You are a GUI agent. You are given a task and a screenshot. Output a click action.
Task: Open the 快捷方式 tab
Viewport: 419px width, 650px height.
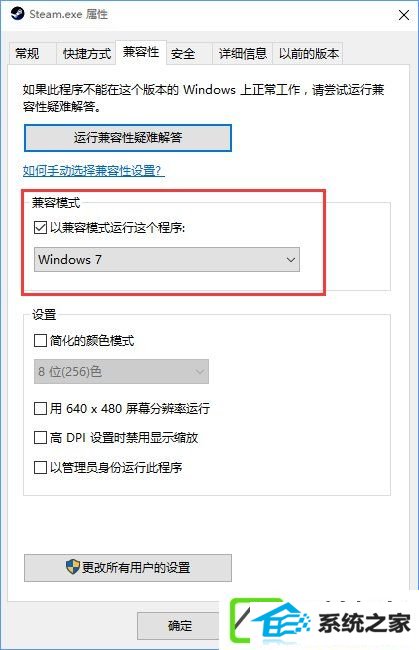(86, 53)
